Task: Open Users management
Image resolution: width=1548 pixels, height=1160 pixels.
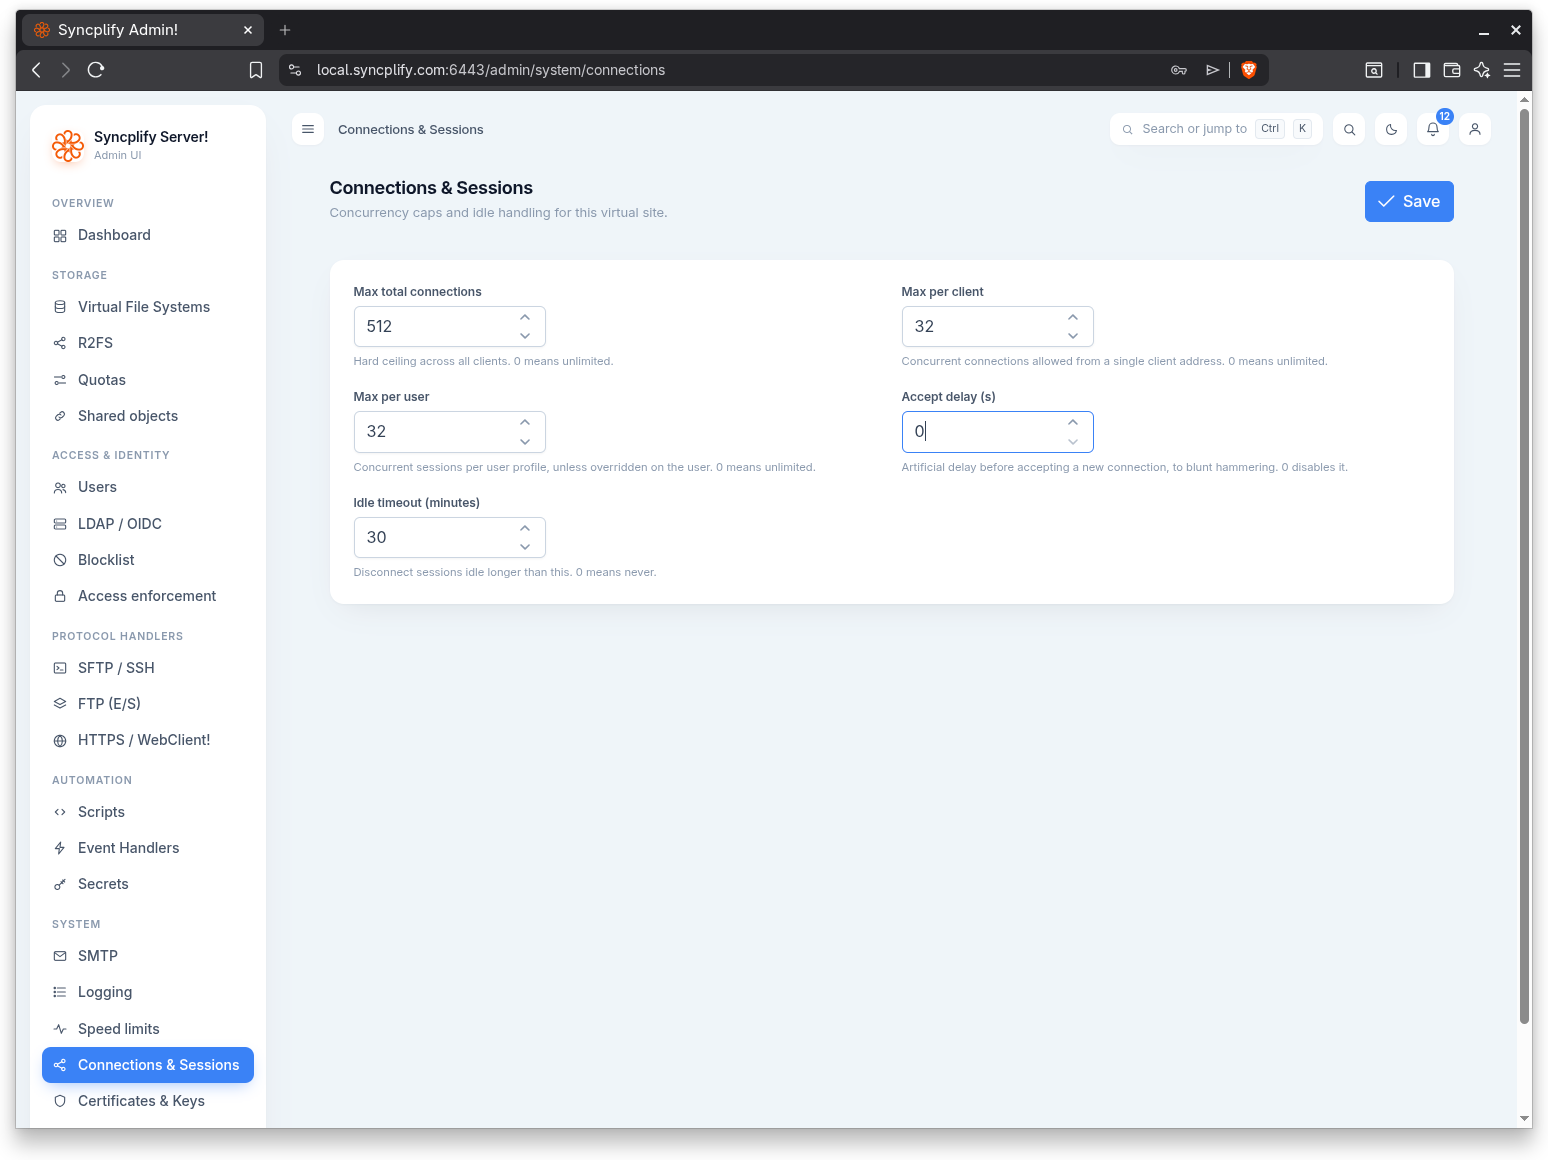Action: pyautogui.click(x=148, y=487)
